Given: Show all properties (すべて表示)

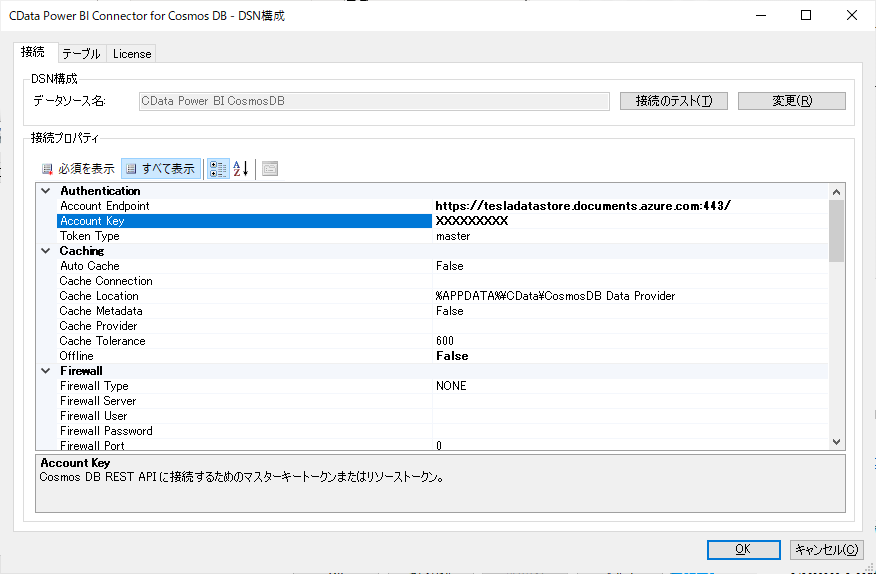Looking at the screenshot, I should point(161,168).
